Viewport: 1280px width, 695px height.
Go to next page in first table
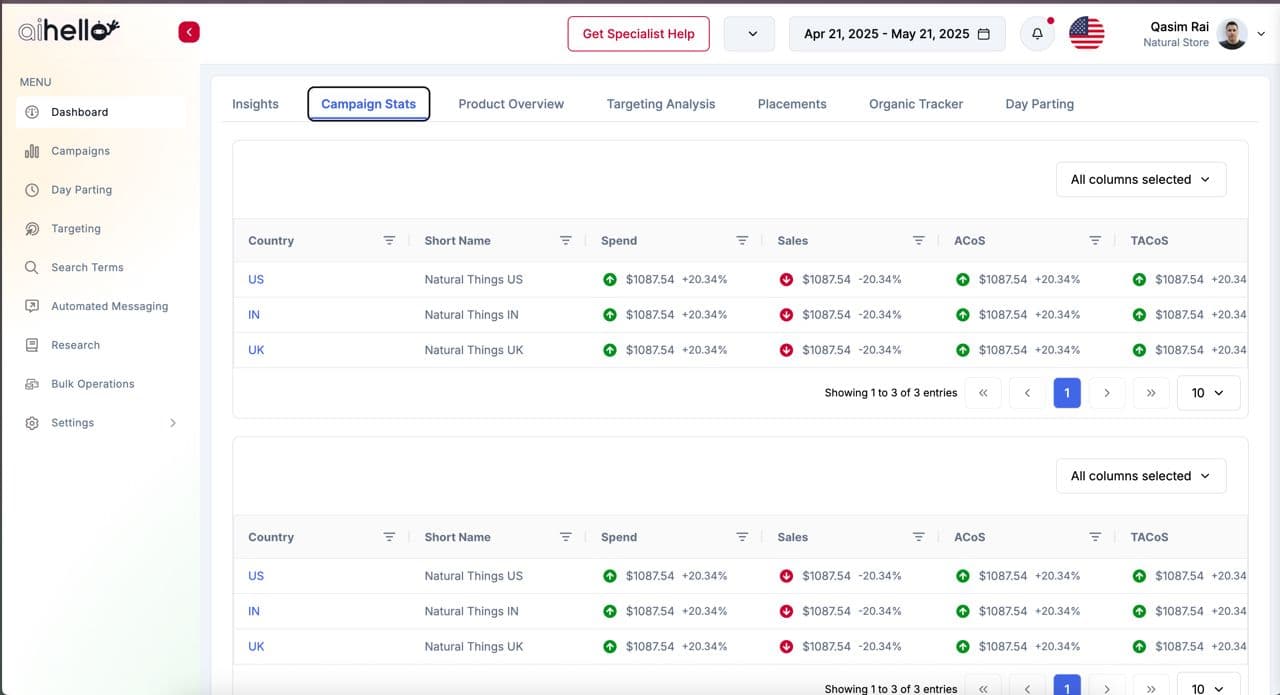click(x=1107, y=393)
